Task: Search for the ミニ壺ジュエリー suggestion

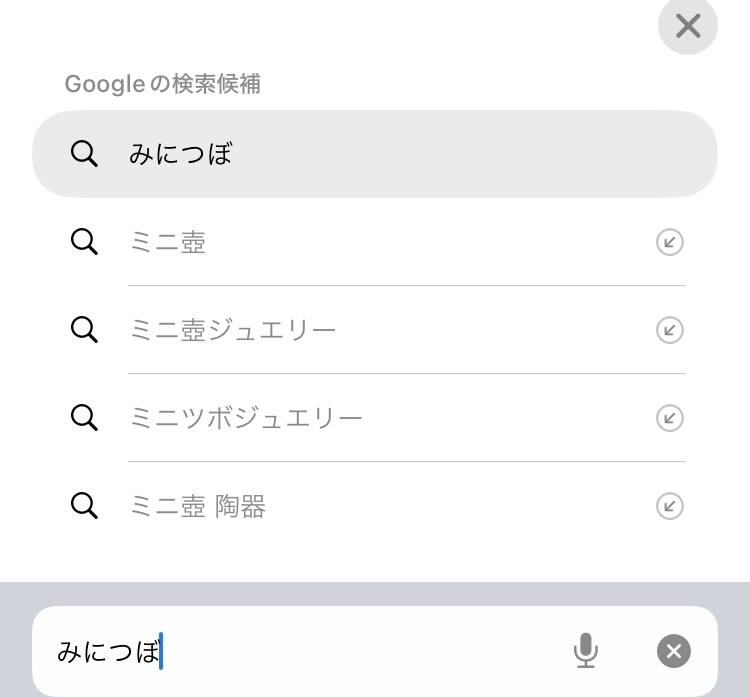Action: [233, 330]
